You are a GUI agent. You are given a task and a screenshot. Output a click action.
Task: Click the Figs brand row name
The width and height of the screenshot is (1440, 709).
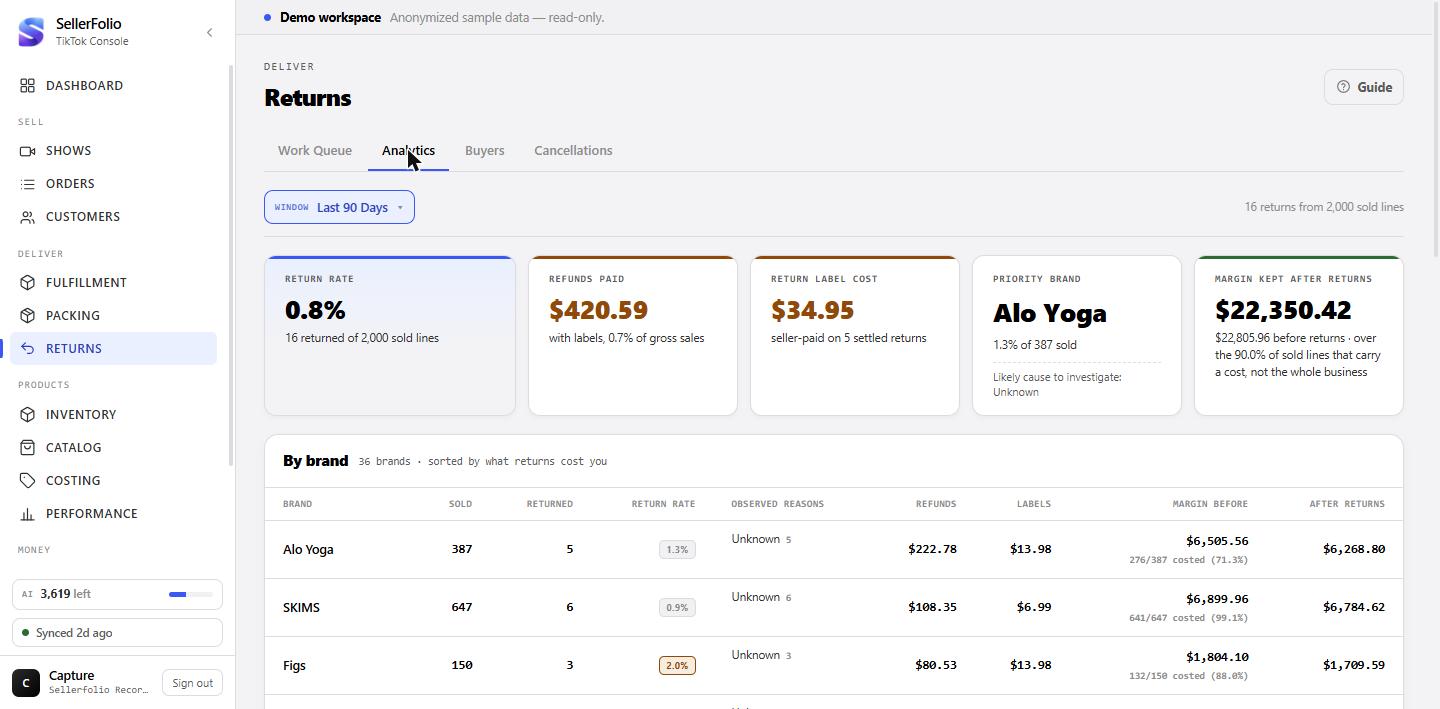294,666
